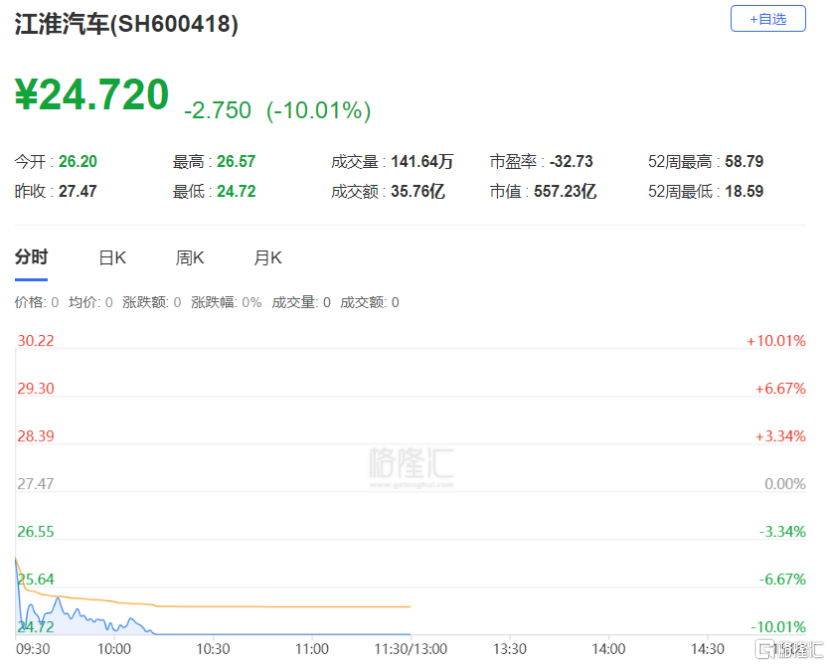The width and height of the screenshot is (830, 666).
Task: Click the 今开 value 26.20
Action: coord(78,161)
